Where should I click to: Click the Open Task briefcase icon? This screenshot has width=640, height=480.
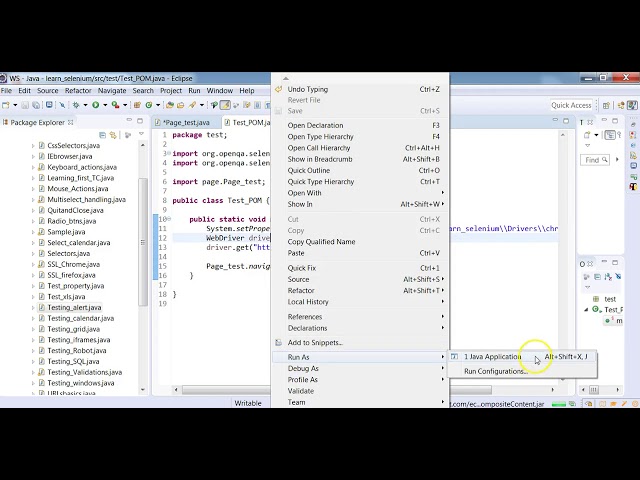[180, 105]
